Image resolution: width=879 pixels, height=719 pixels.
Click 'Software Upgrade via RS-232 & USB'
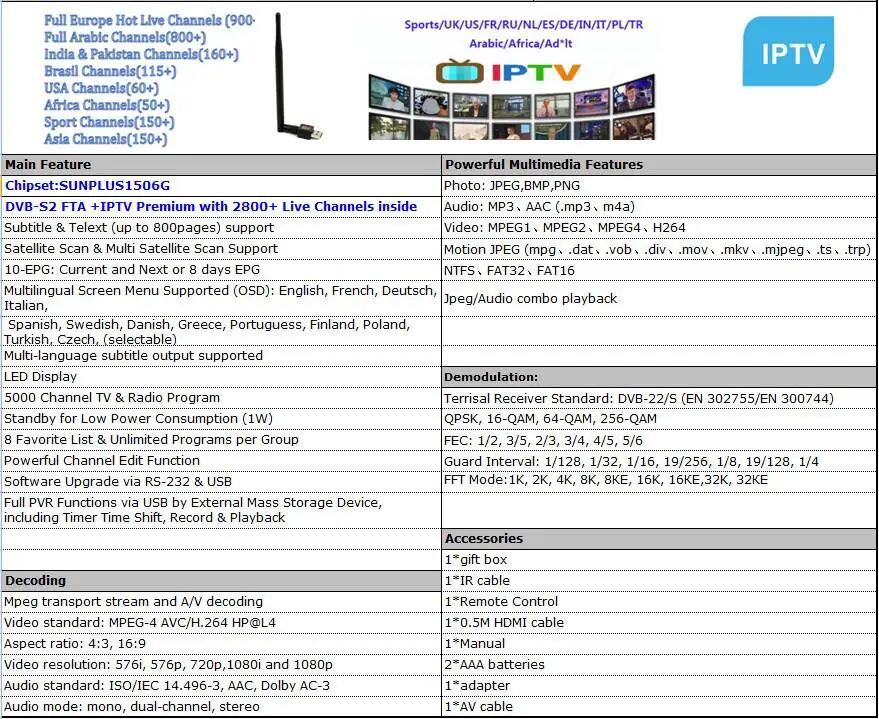pos(221,482)
